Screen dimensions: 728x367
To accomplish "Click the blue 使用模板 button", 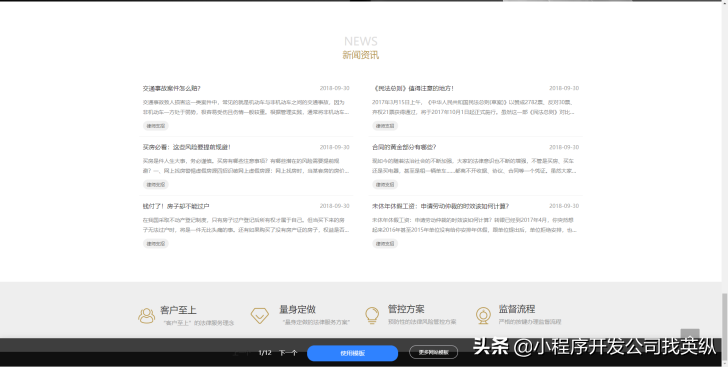I will tap(352, 353).
